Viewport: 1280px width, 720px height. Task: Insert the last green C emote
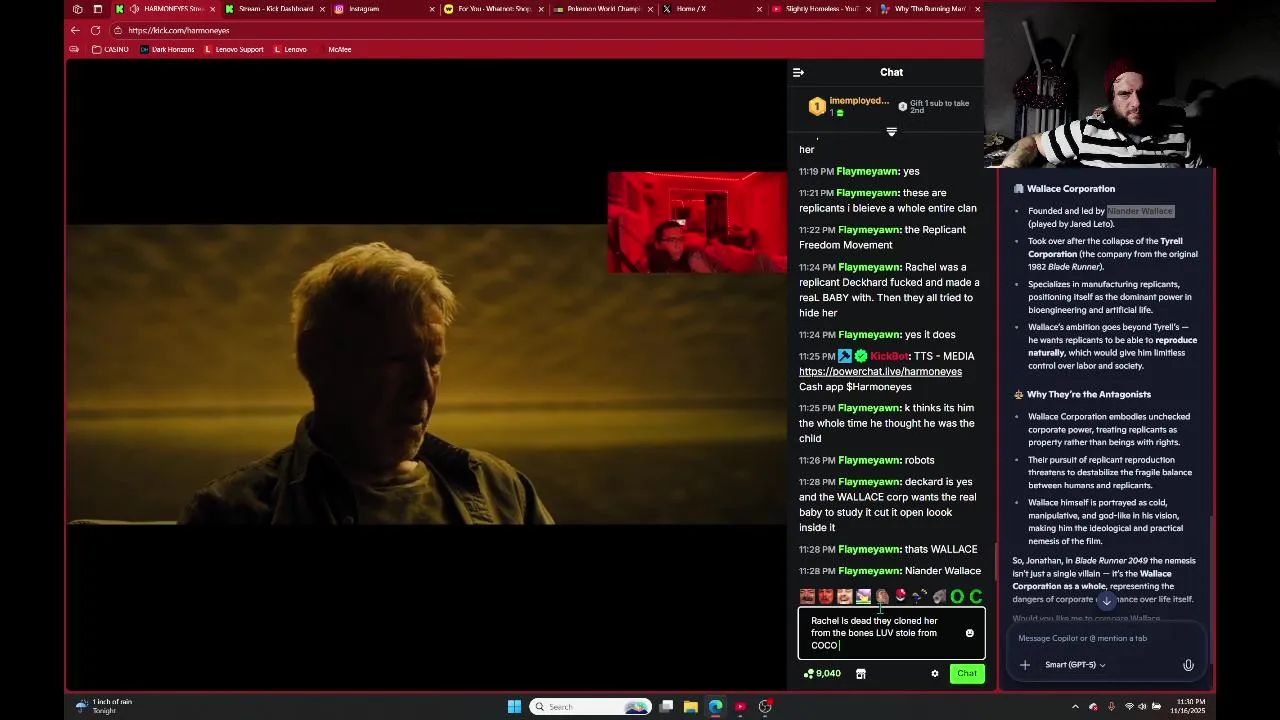976,597
